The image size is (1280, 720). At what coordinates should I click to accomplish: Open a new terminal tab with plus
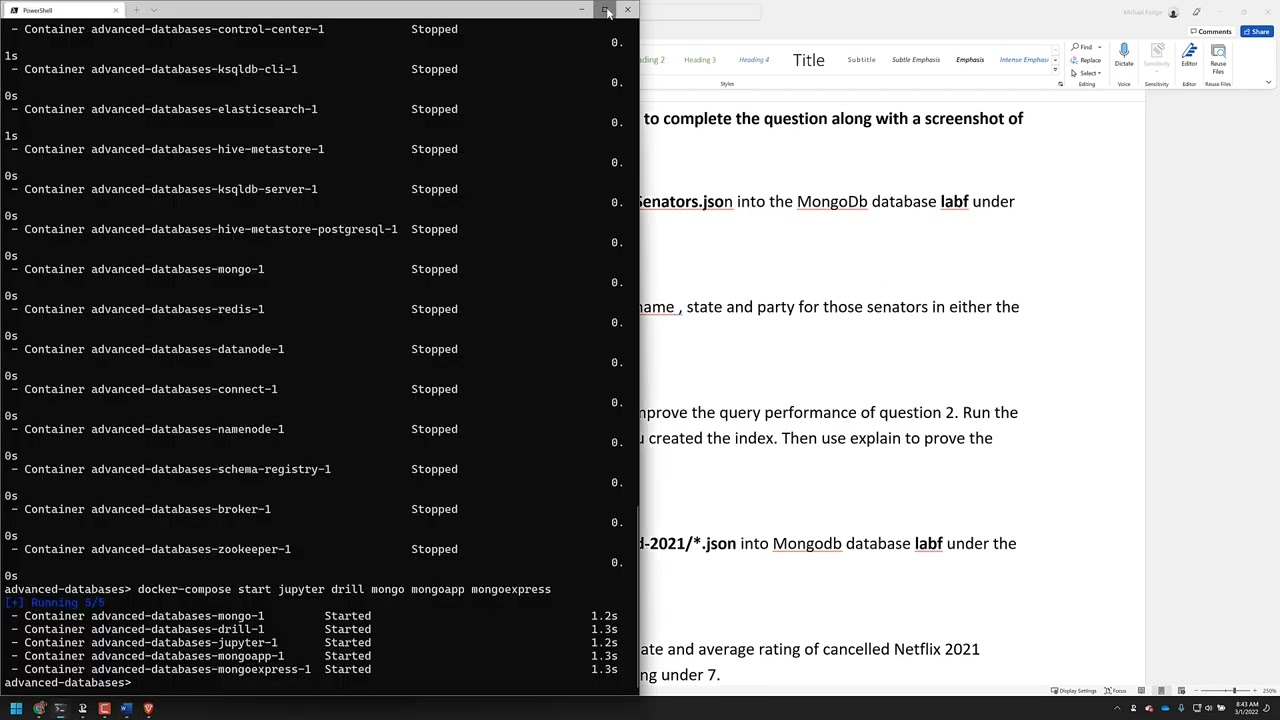(x=136, y=10)
